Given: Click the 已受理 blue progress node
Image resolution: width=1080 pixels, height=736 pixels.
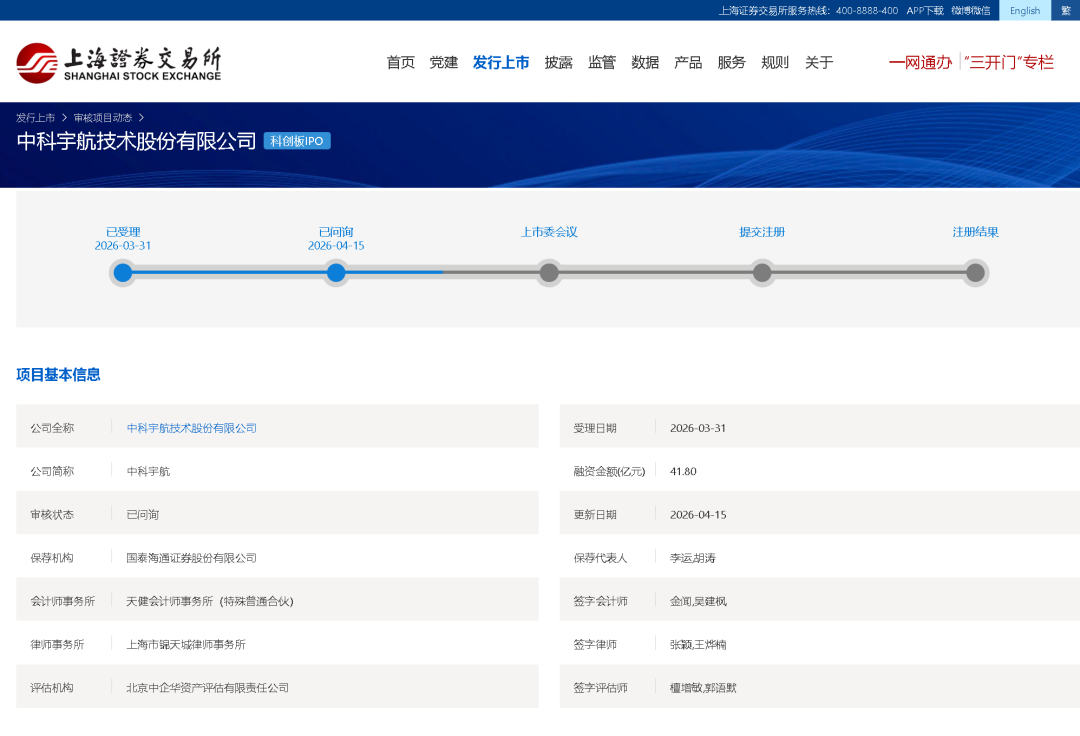Looking at the screenshot, I should point(123,273).
